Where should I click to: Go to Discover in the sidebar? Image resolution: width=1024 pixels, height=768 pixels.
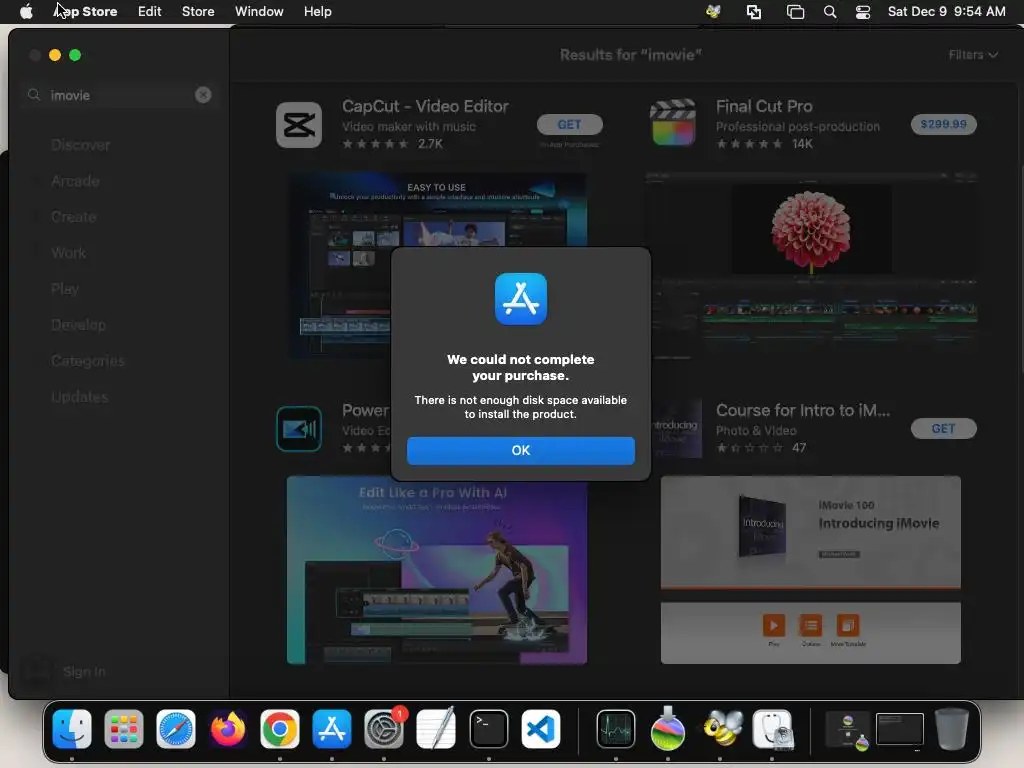pyautogui.click(x=80, y=145)
